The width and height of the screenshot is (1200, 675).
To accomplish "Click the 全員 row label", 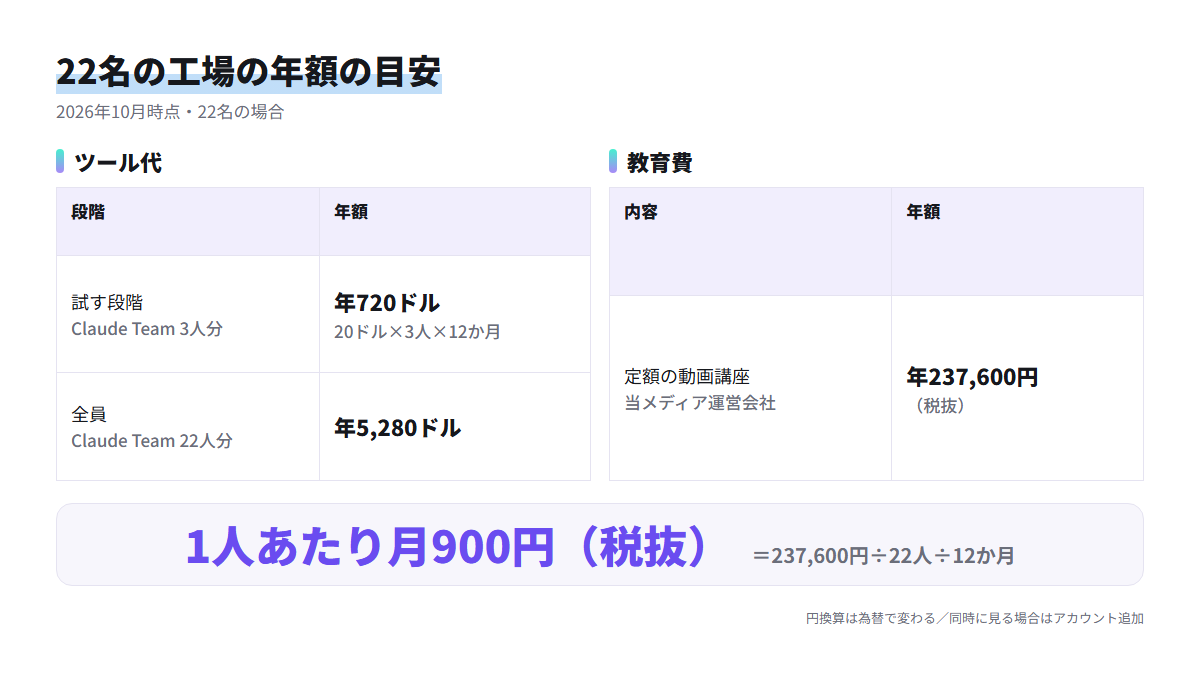I will 89,414.
